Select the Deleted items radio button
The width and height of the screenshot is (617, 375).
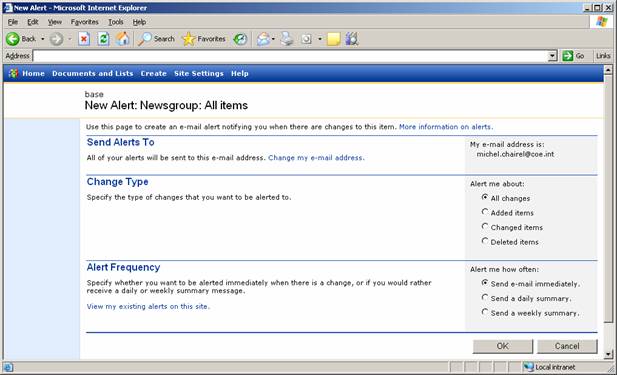click(x=485, y=241)
